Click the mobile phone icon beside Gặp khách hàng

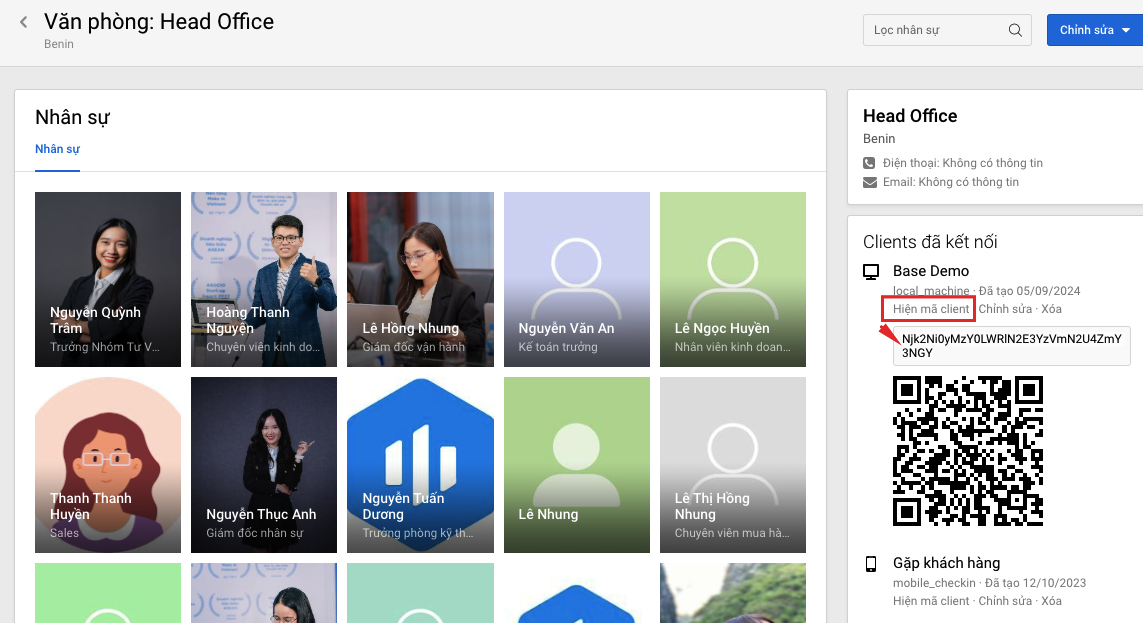(x=870, y=564)
